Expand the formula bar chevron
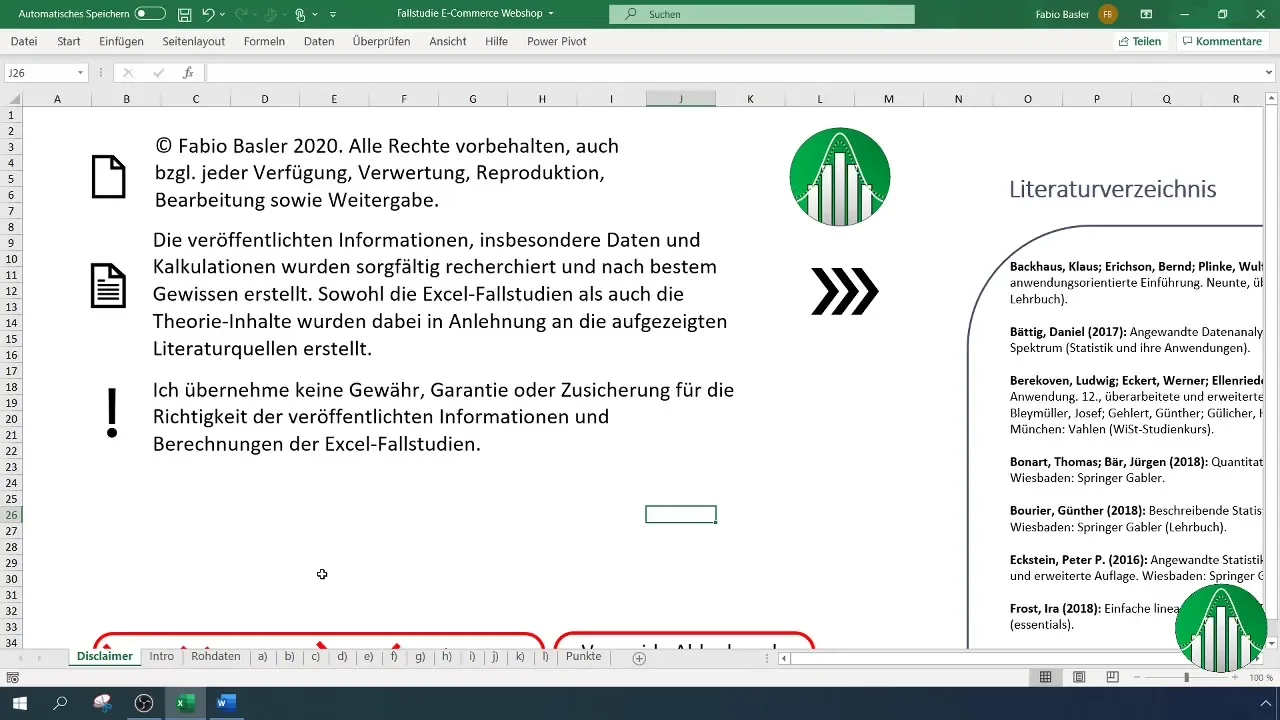This screenshot has width=1280, height=720. click(x=1270, y=73)
